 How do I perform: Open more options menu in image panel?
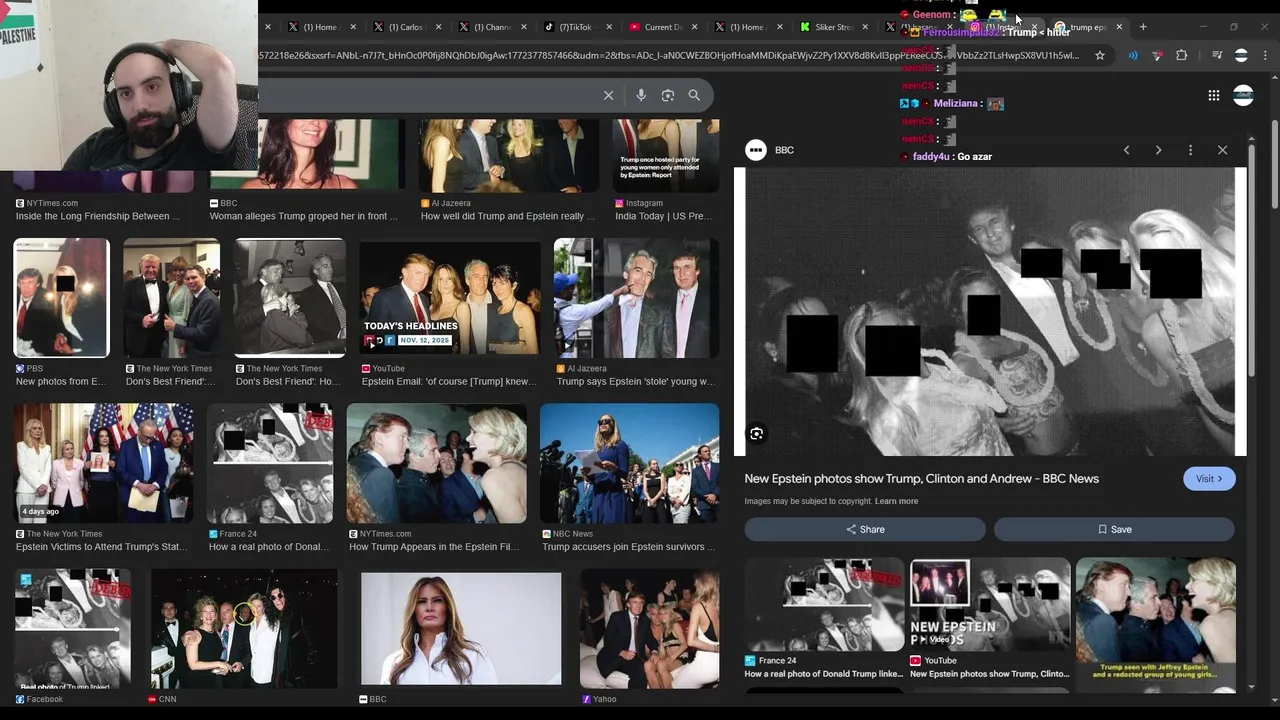point(1190,150)
